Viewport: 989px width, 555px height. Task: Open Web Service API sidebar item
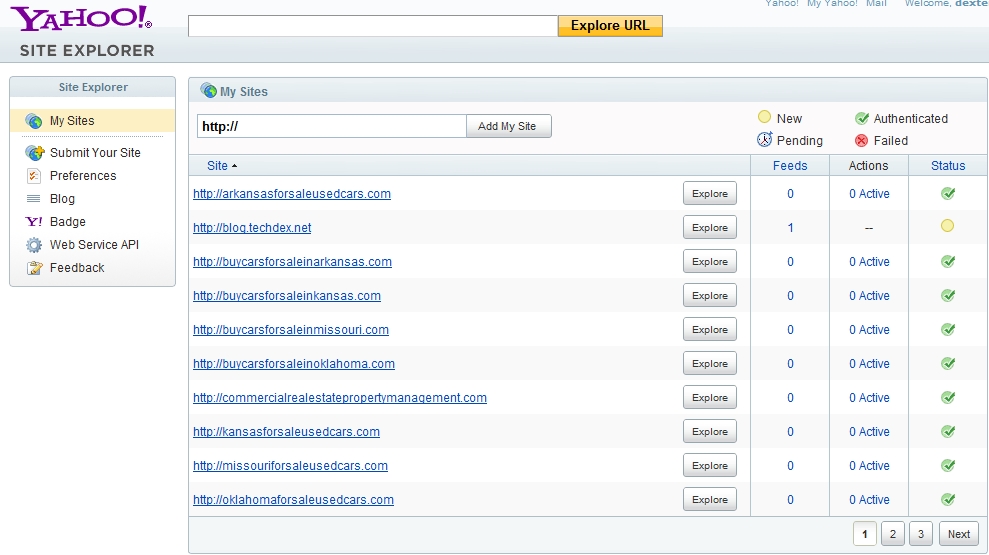(x=95, y=245)
